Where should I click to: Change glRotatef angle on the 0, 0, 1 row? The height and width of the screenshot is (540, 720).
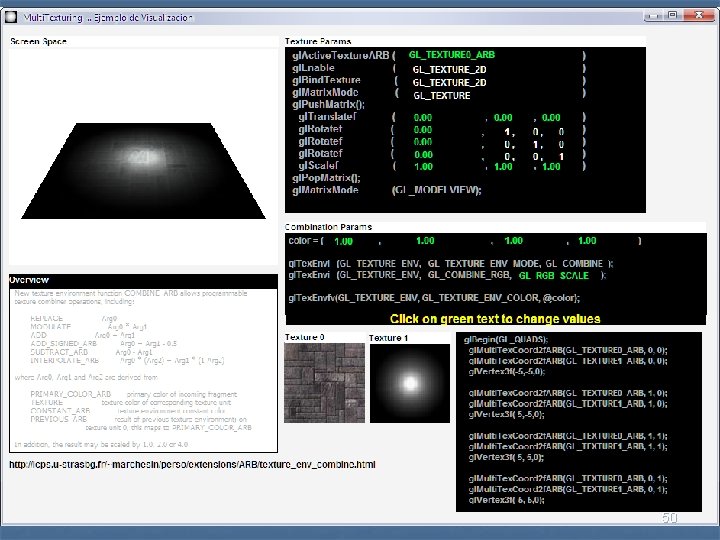[423, 155]
